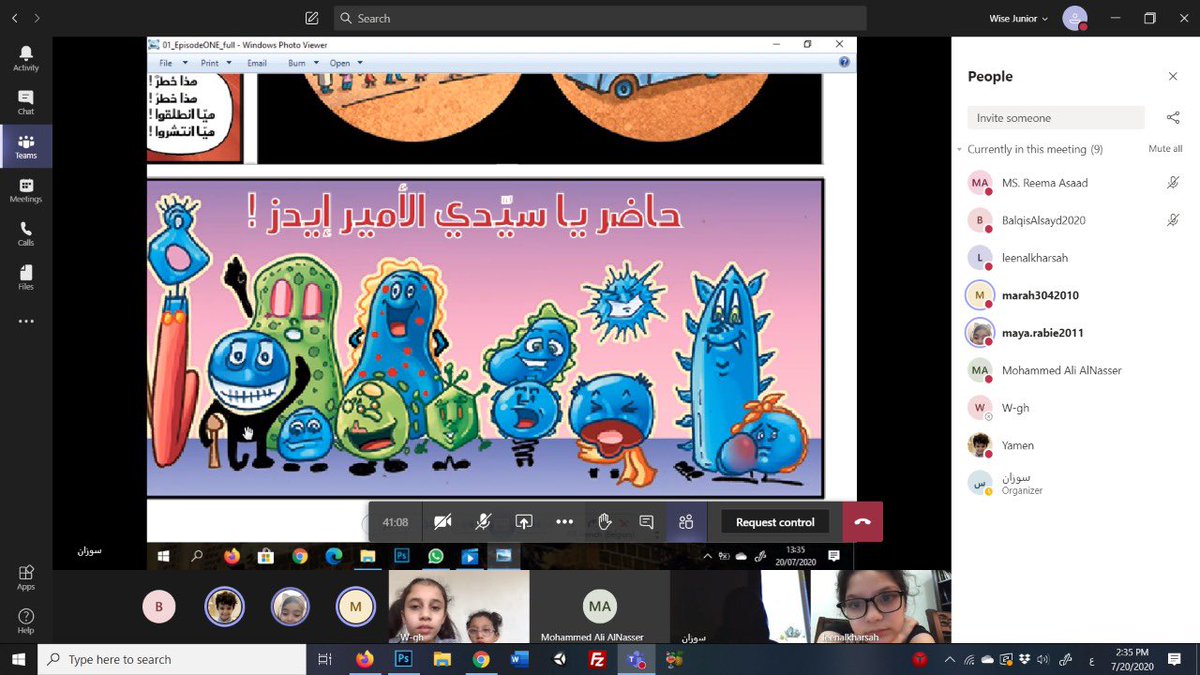
Task: Open Apps store in Teams sidebar
Action: coord(26,577)
